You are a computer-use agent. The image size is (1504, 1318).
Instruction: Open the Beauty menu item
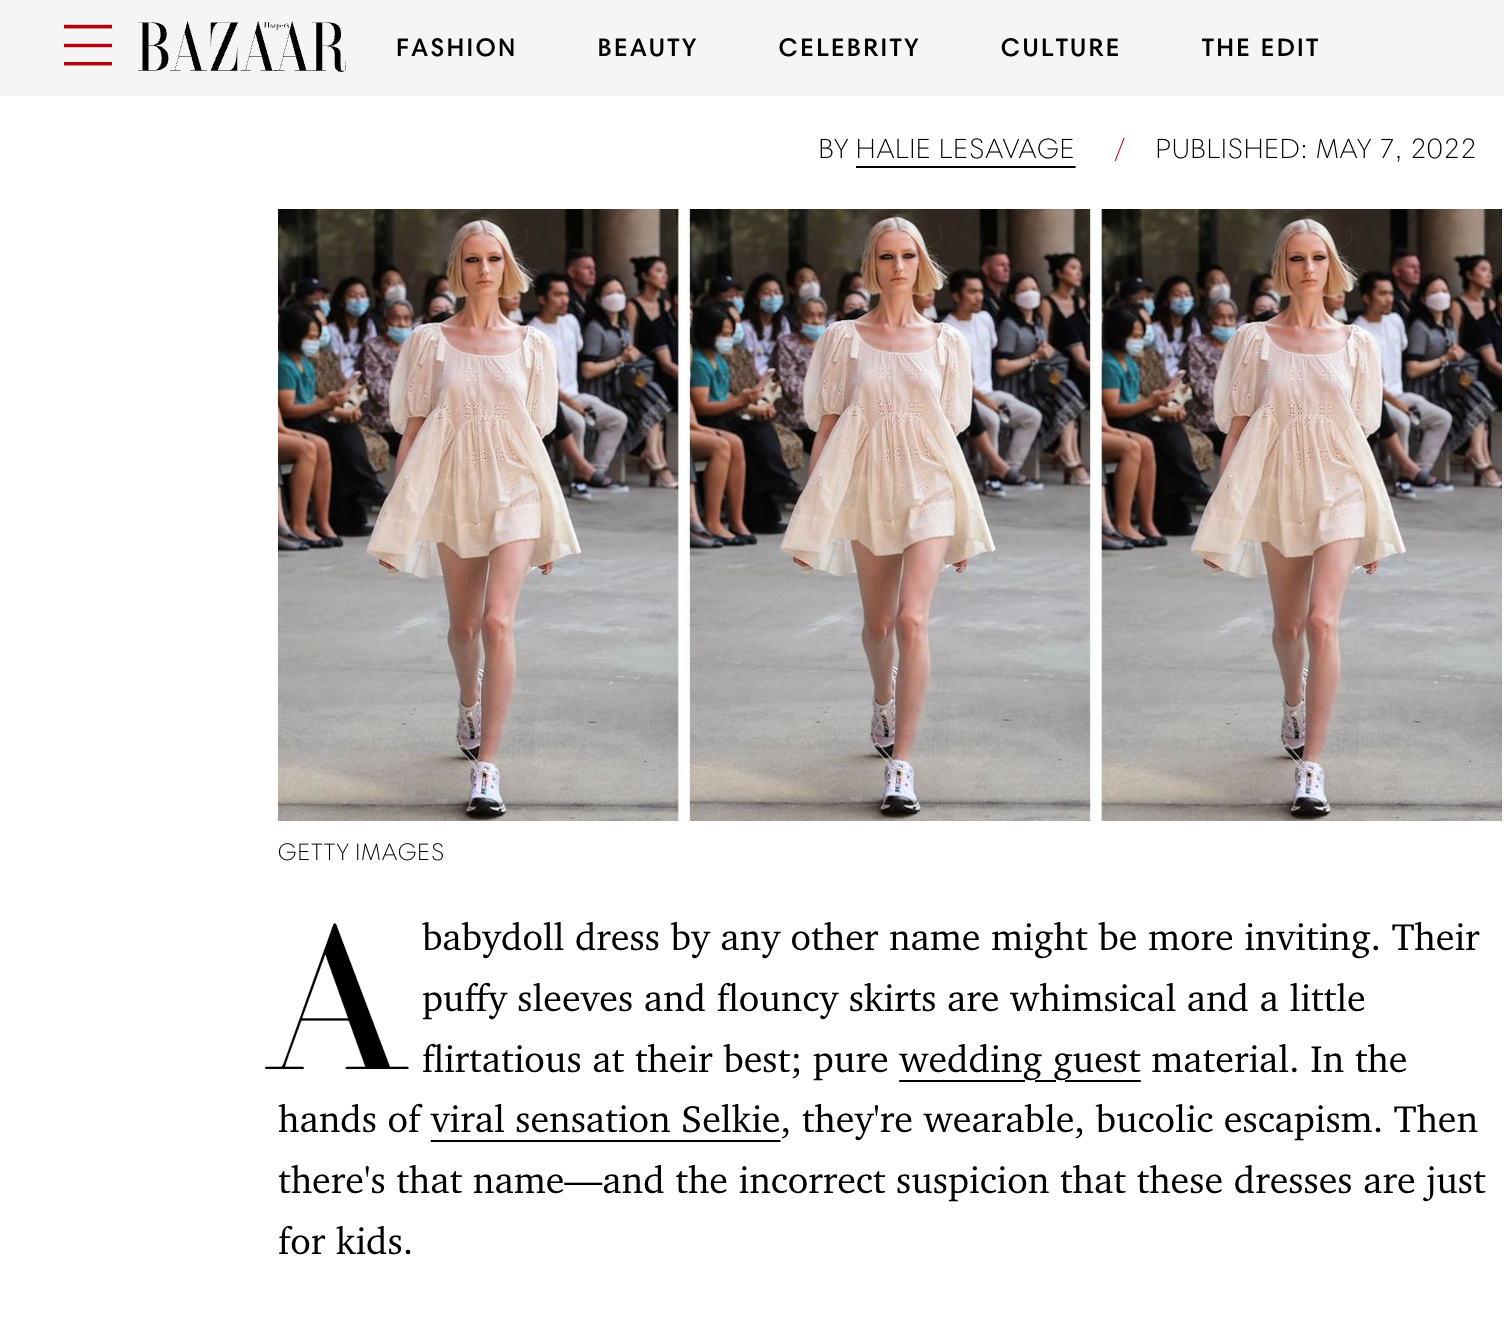(647, 48)
